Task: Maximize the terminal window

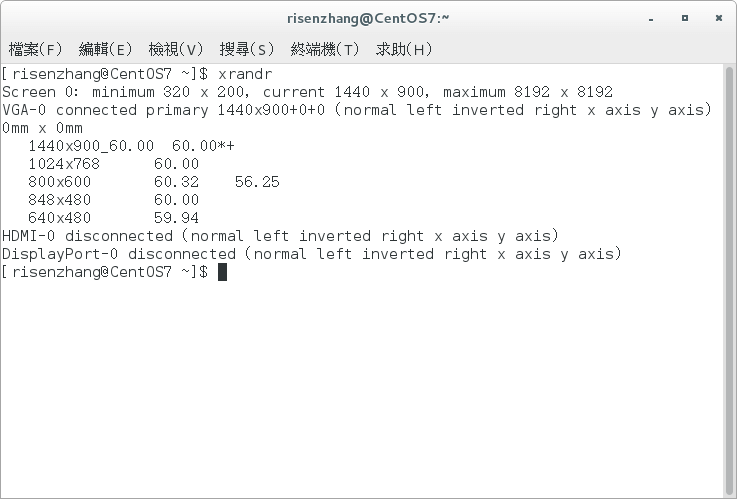Action: (x=684, y=17)
